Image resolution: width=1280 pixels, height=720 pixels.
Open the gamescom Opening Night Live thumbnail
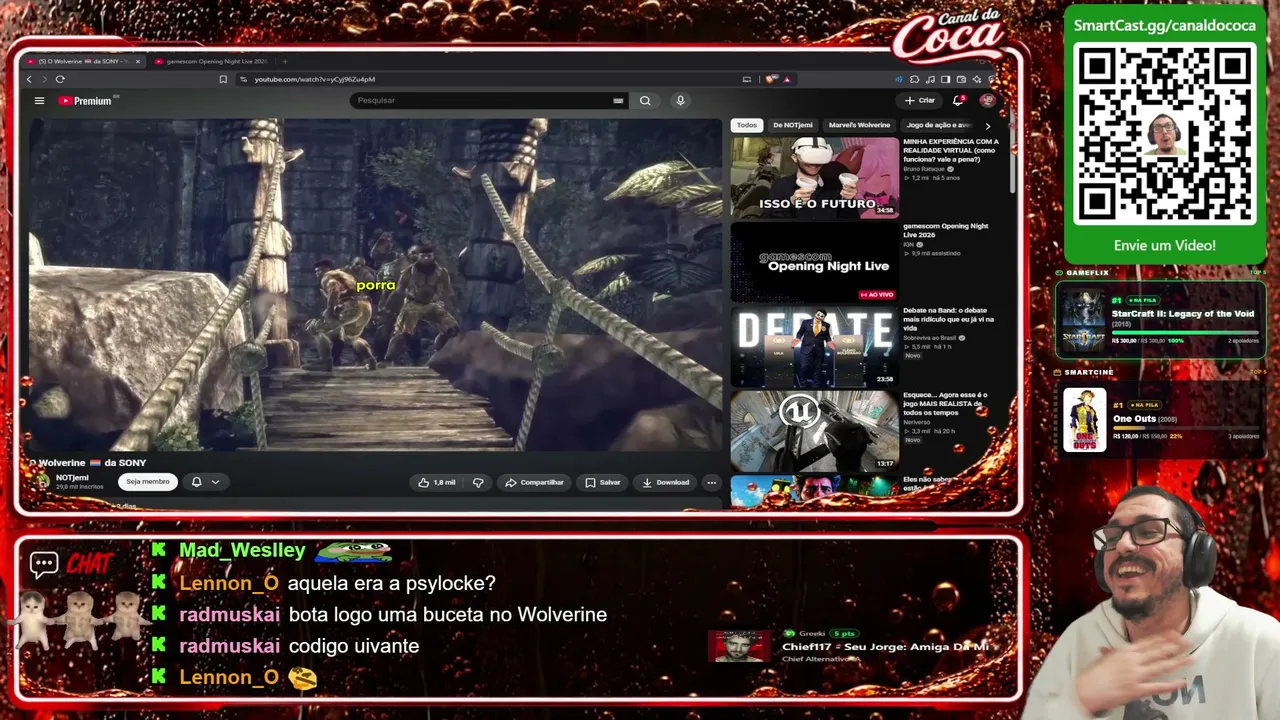pyautogui.click(x=814, y=262)
